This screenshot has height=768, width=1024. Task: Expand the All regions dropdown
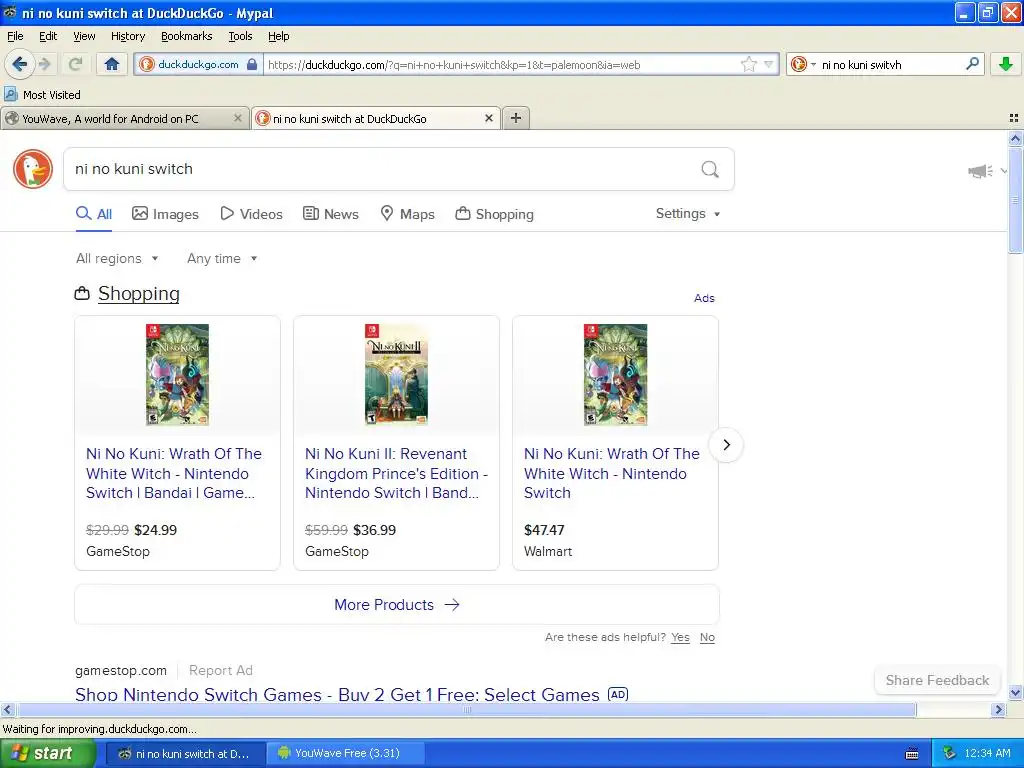pos(118,259)
